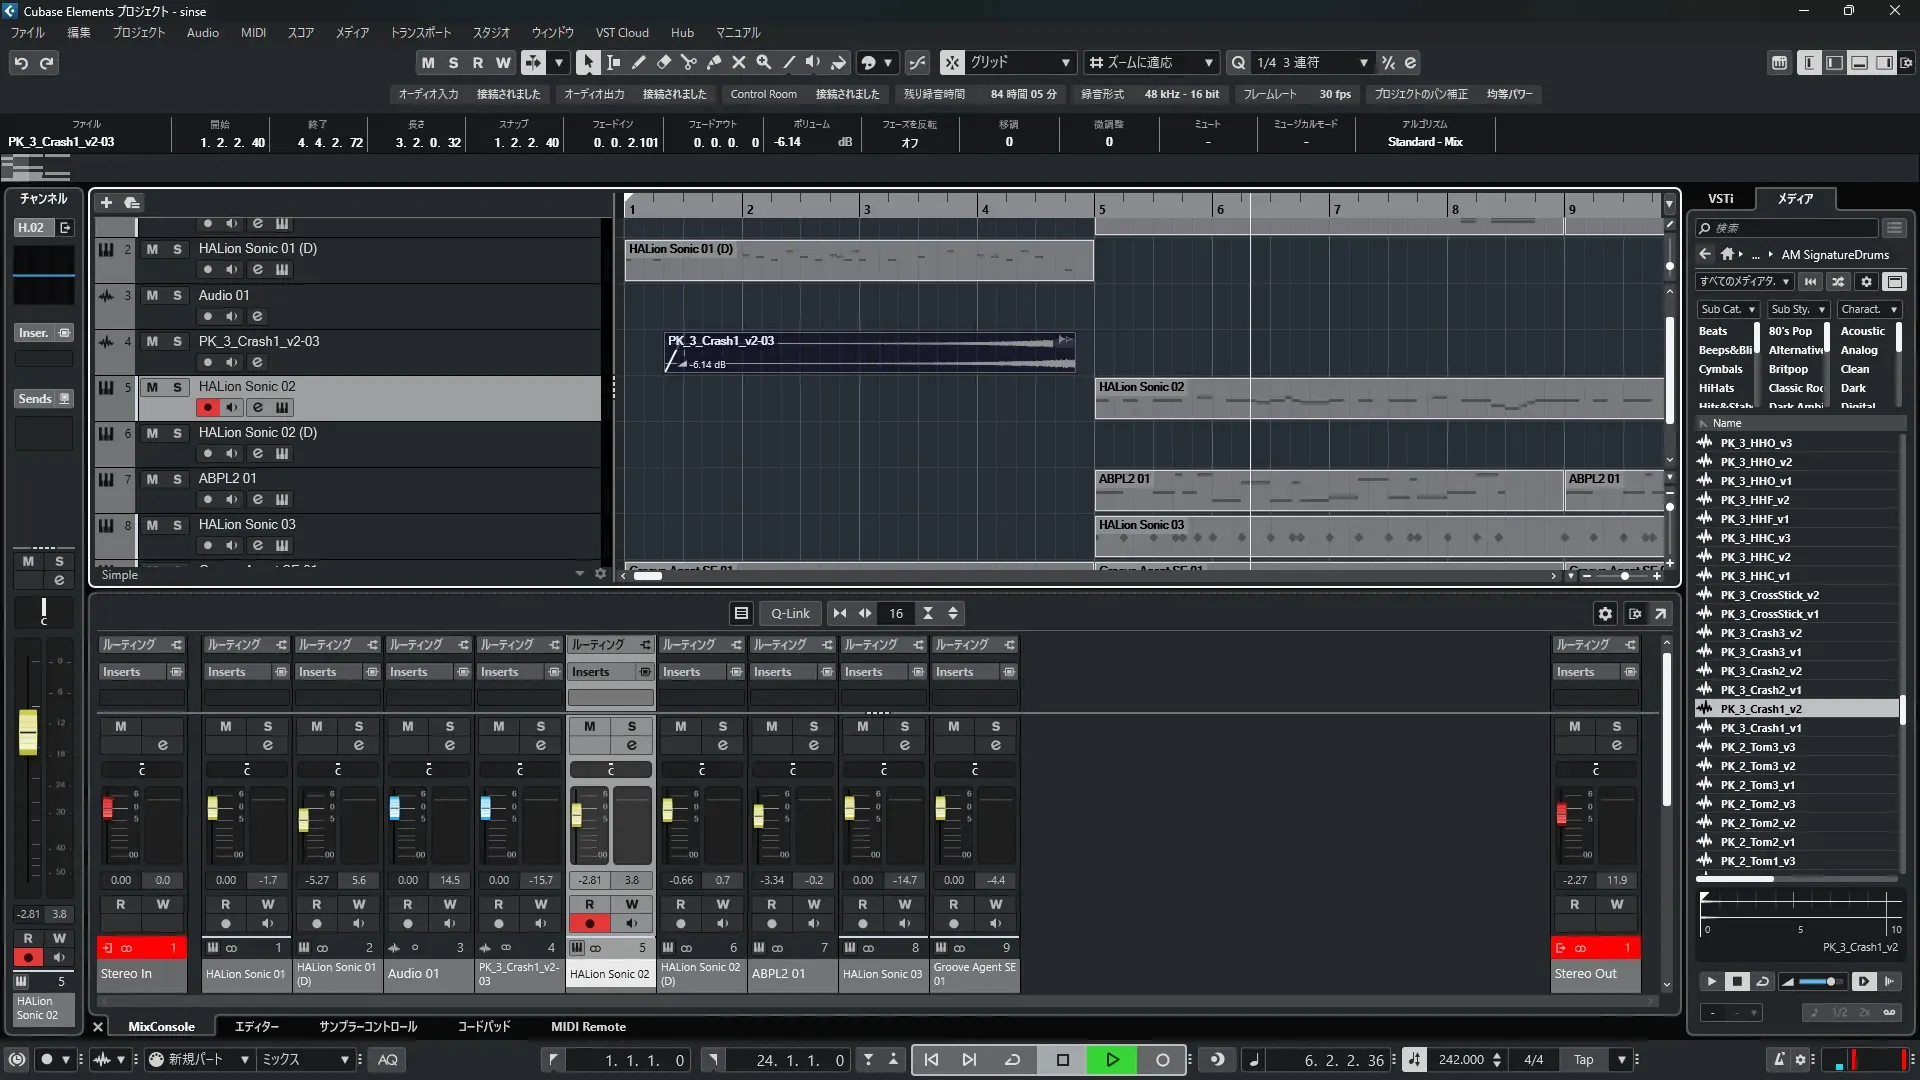Select the Draw pencil tool

pos(639,62)
